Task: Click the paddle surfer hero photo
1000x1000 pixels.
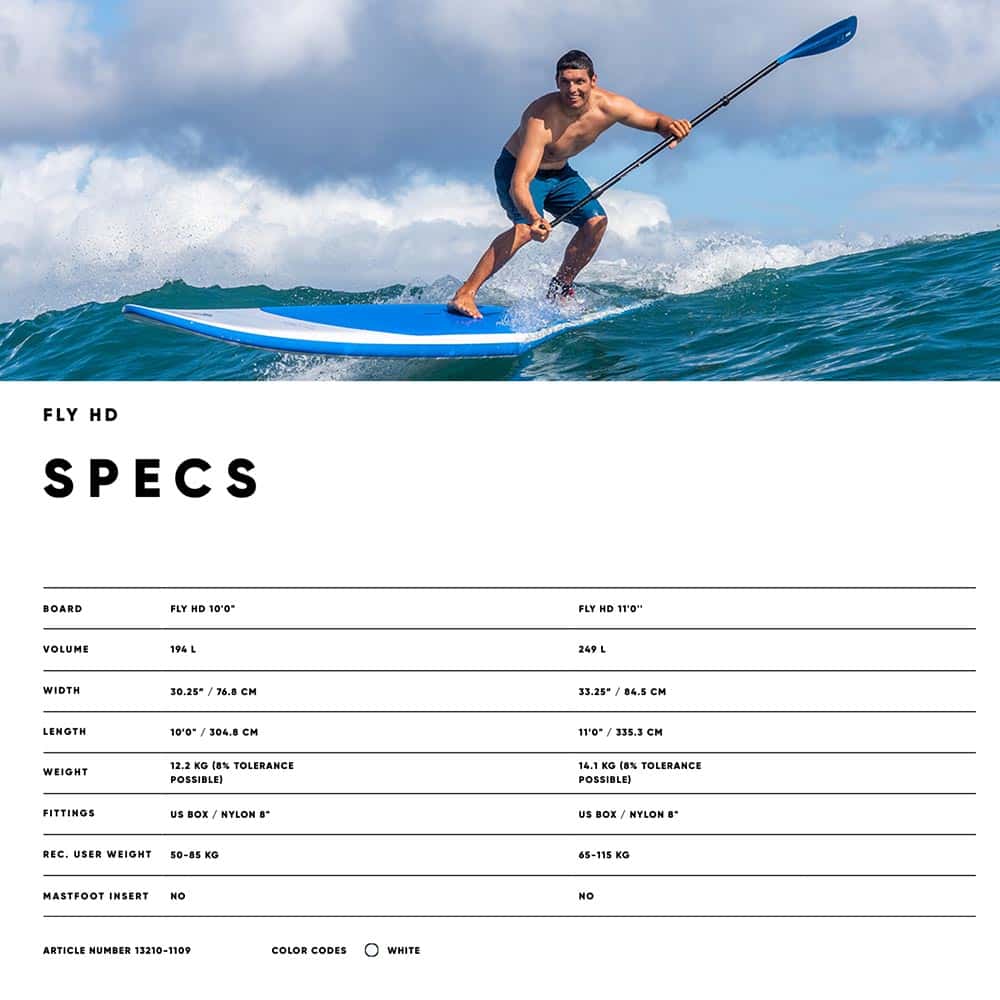Action: [500, 190]
